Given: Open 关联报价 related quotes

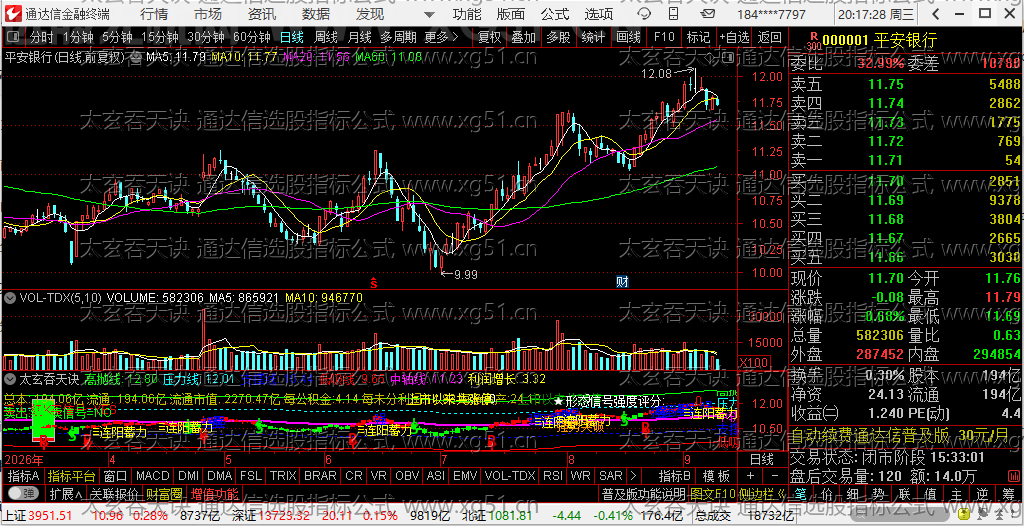Looking at the screenshot, I should 114,493.
